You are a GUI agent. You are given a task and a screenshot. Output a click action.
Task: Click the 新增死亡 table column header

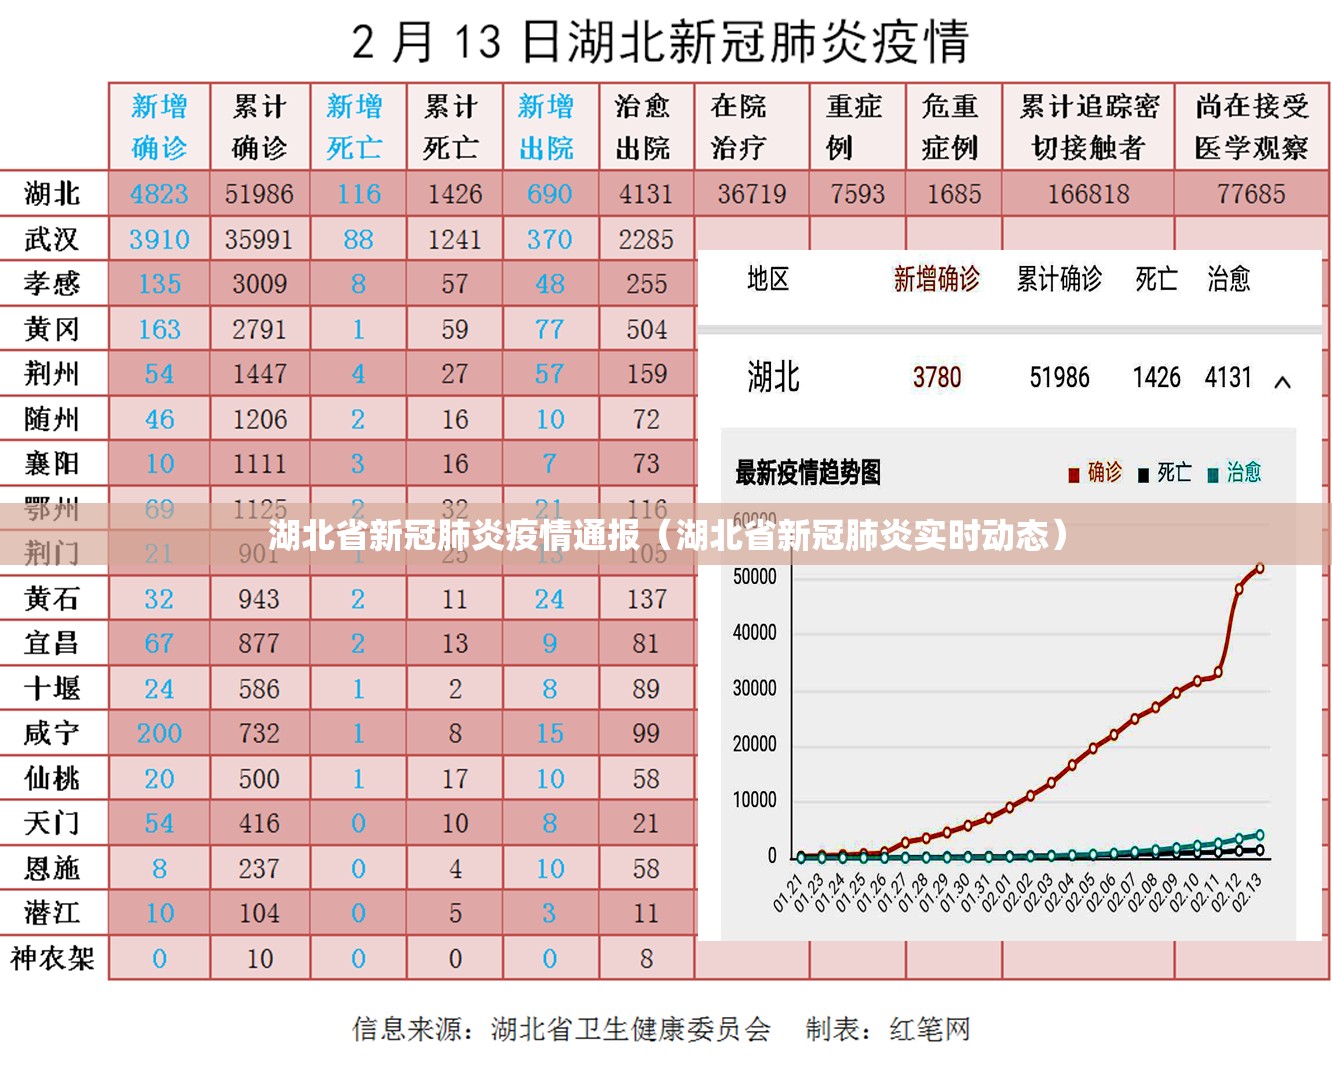pos(355,127)
